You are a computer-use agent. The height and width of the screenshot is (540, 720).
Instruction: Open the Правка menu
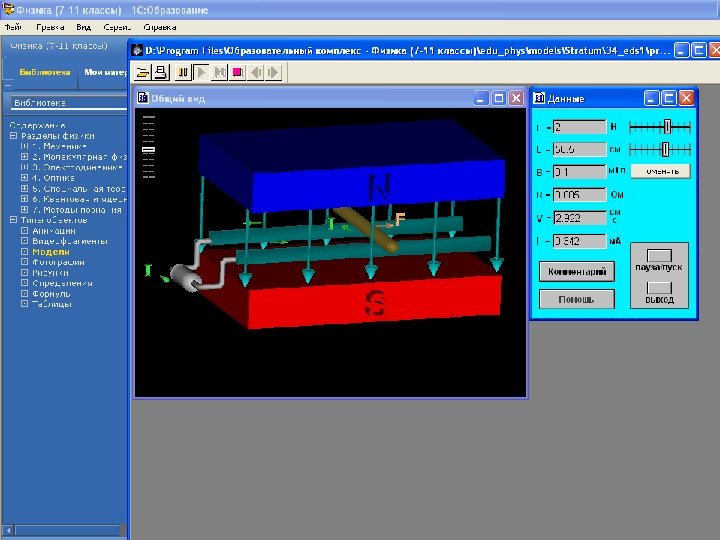(x=50, y=27)
